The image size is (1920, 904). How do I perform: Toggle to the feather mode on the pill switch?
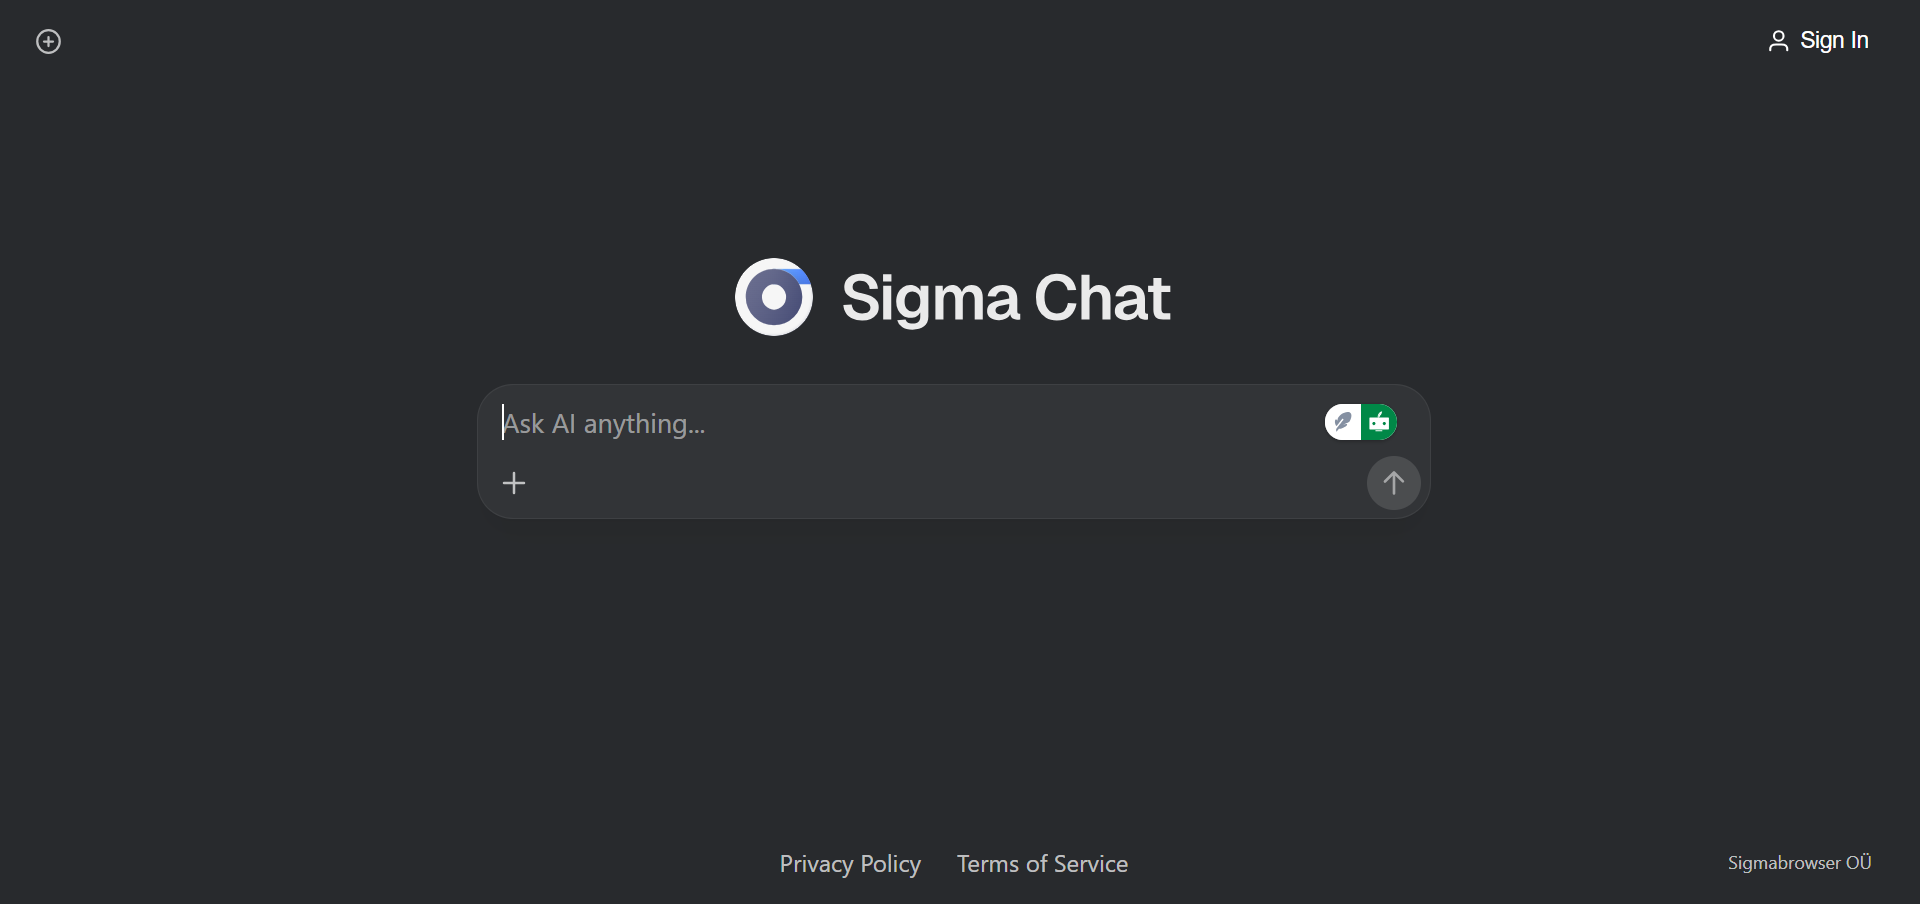(x=1343, y=422)
